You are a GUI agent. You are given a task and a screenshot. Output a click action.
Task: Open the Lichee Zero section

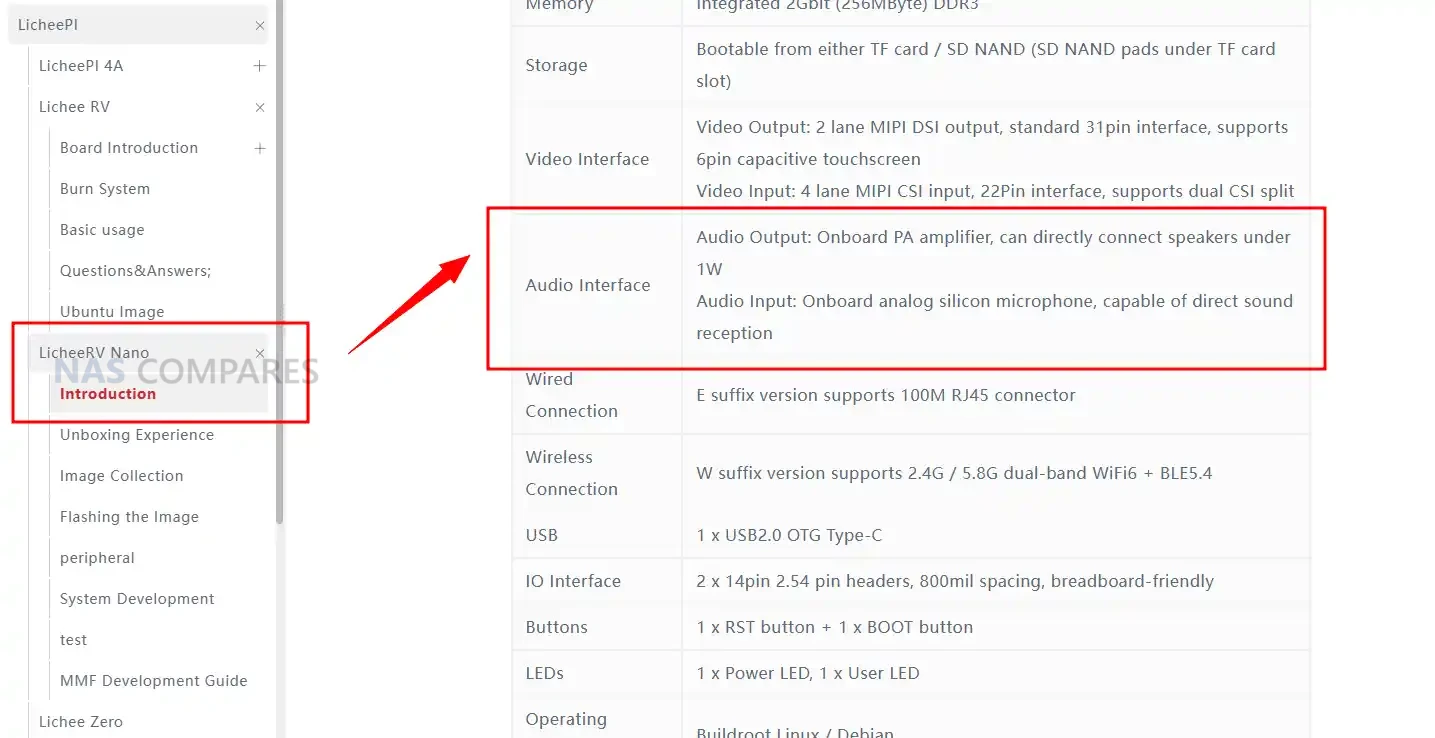[x=81, y=722]
